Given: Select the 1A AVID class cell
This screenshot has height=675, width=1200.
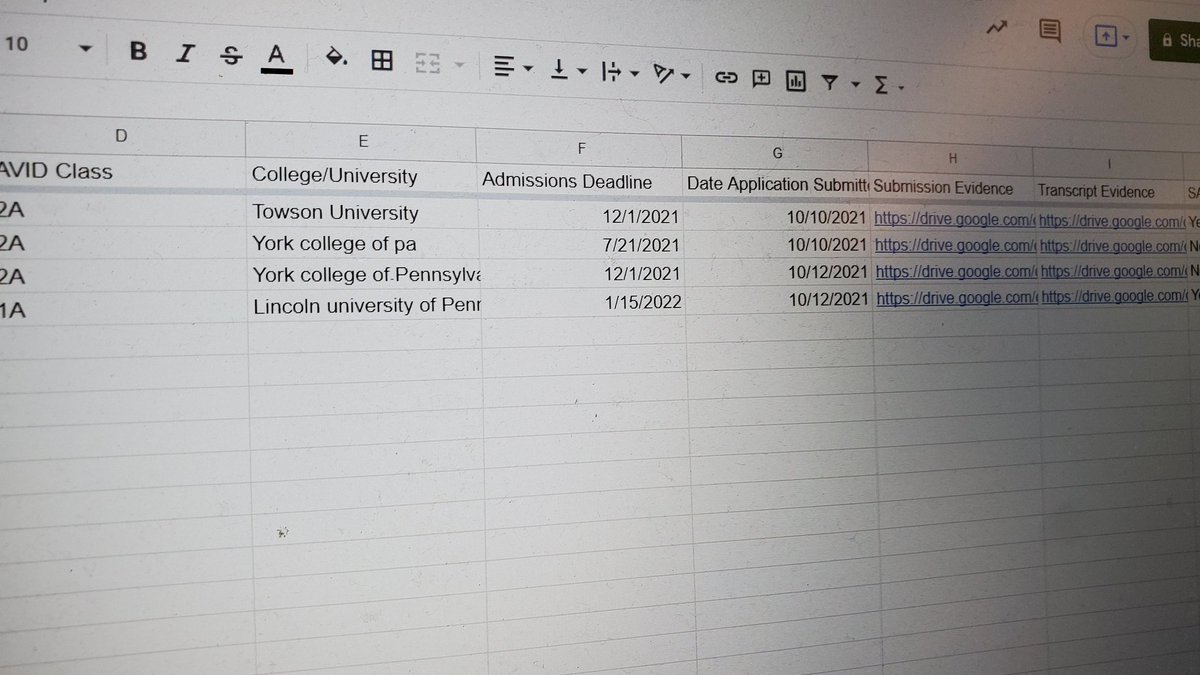Looking at the screenshot, I should coord(125,311).
